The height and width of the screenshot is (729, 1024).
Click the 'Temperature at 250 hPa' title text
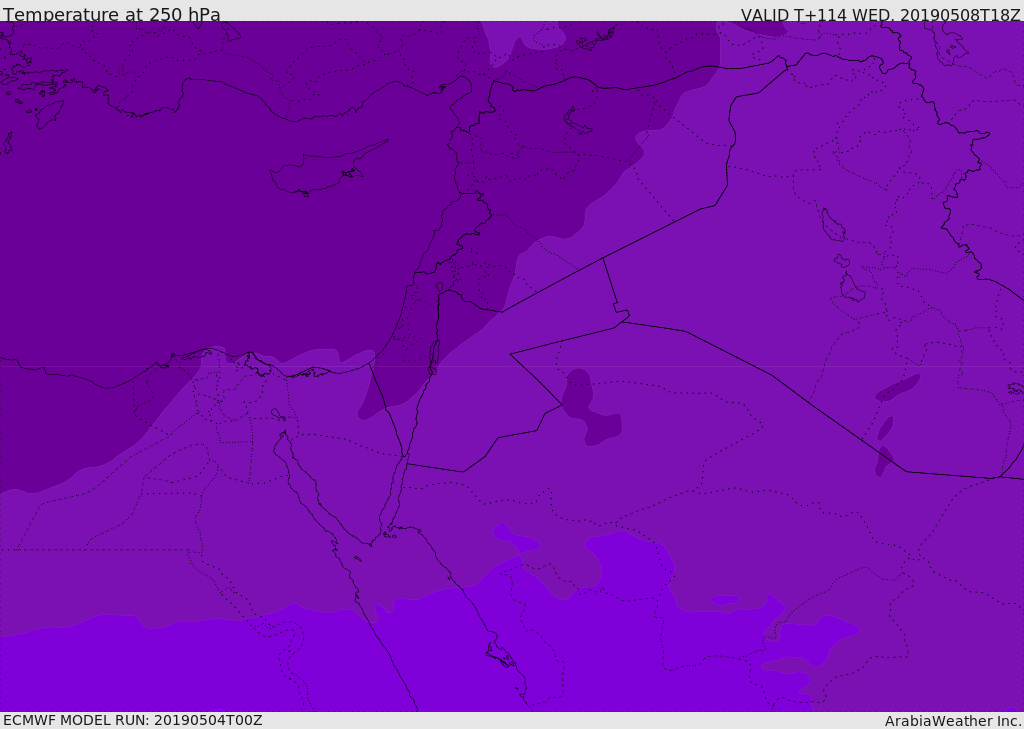(x=112, y=14)
